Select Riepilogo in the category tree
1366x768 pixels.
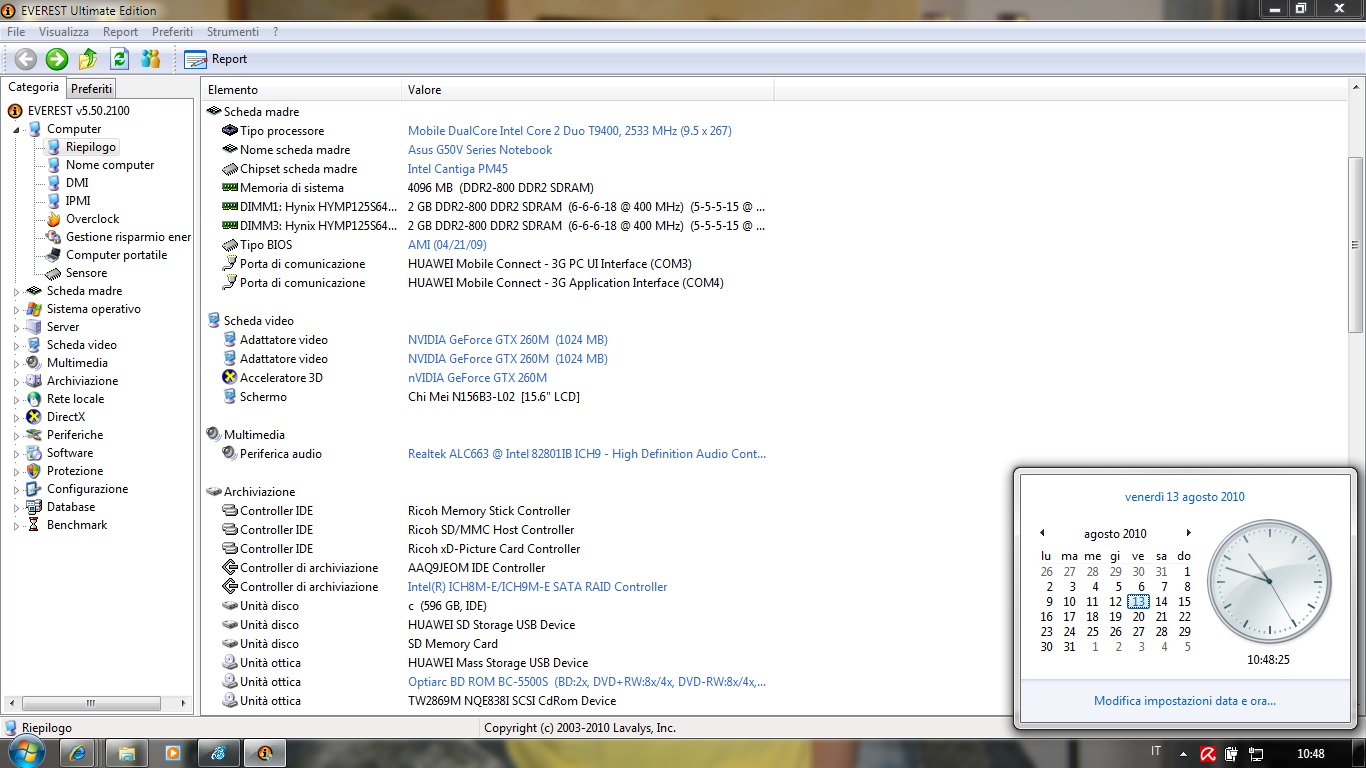coord(91,147)
